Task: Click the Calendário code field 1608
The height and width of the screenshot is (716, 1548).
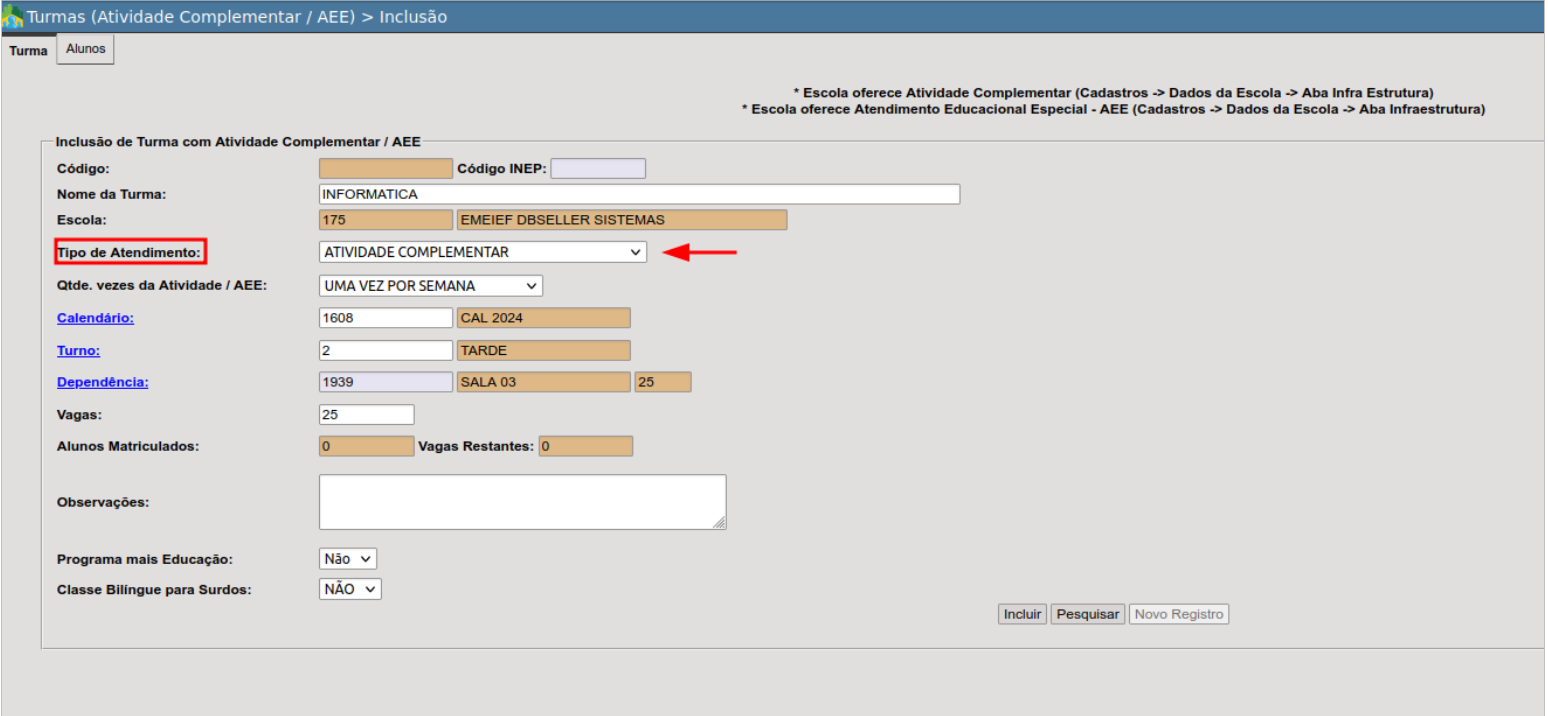Action: pos(385,318)
